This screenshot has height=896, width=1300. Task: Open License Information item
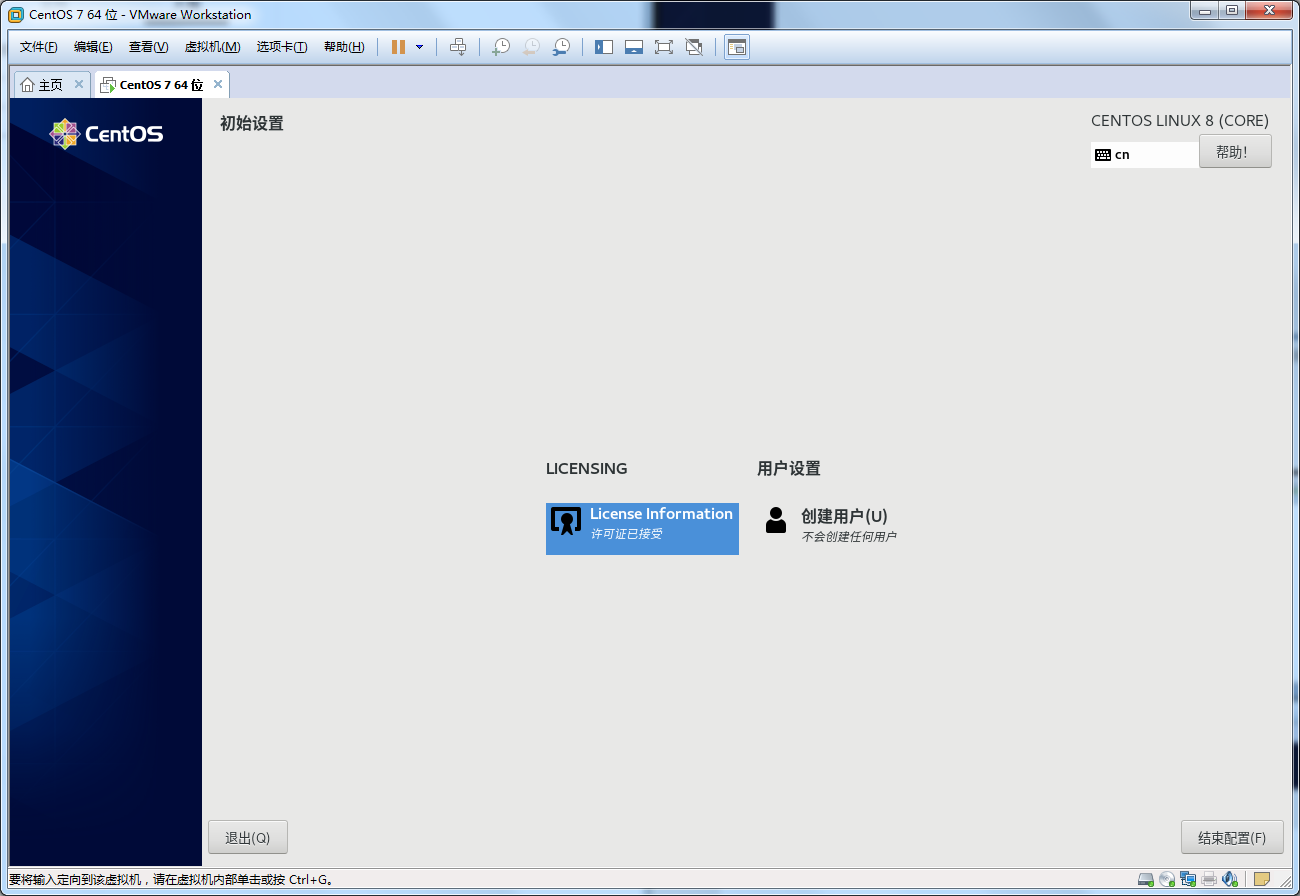coord(642,529)
